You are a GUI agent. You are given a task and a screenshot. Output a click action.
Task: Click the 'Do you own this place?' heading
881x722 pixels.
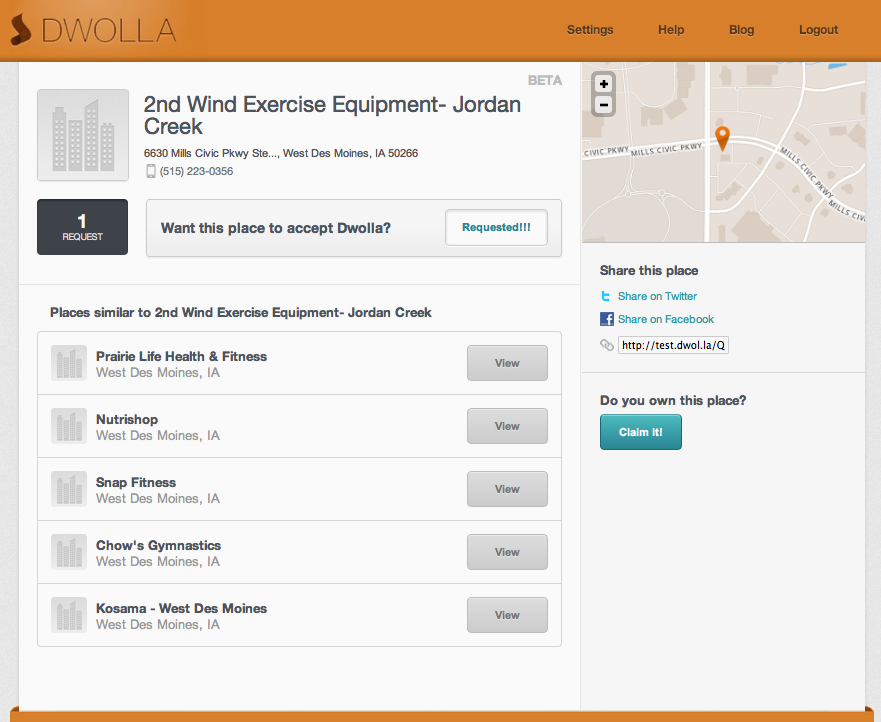[x=673, y=400]
